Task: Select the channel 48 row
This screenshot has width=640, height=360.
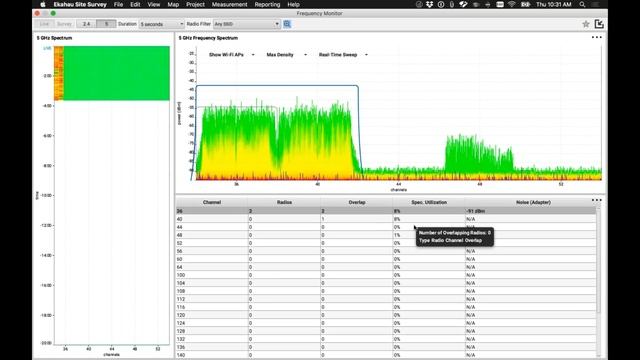Action: 386,235
